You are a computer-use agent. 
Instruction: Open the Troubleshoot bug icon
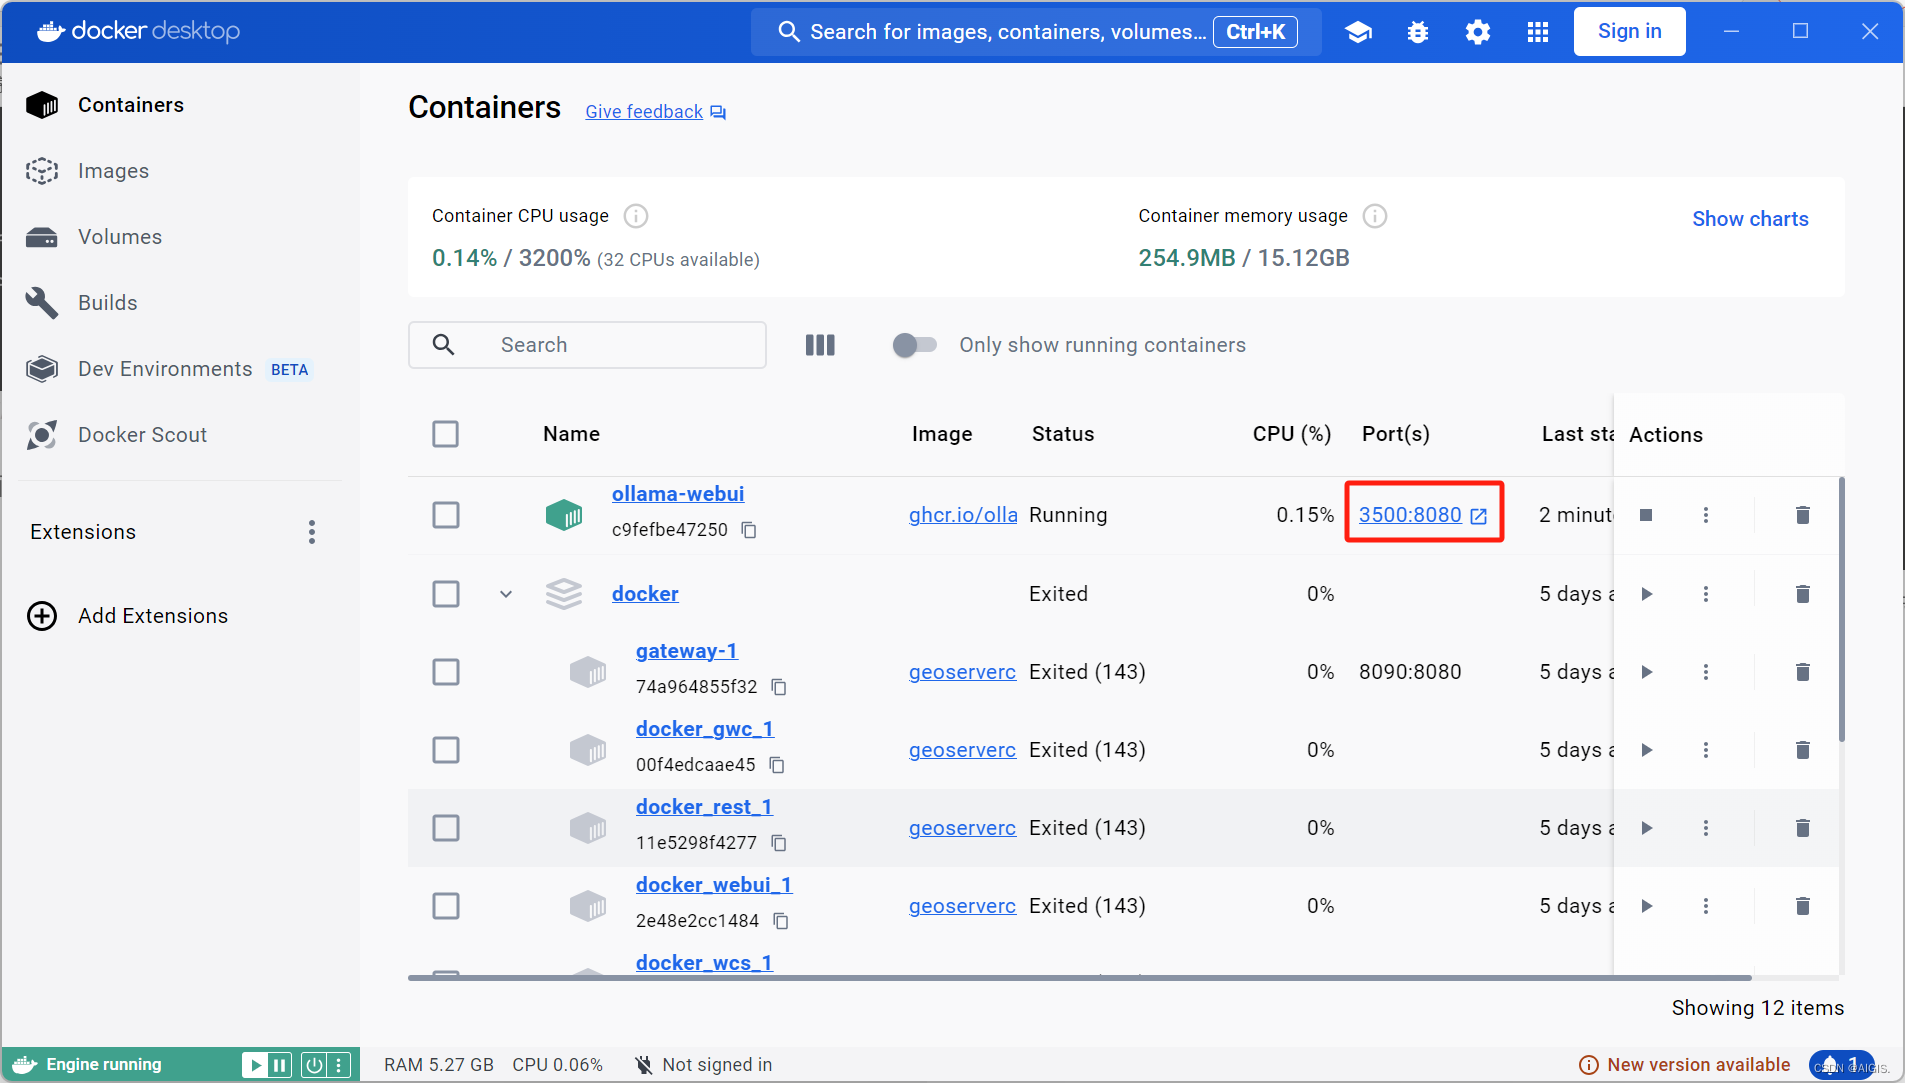click(x=1418, y=32)
